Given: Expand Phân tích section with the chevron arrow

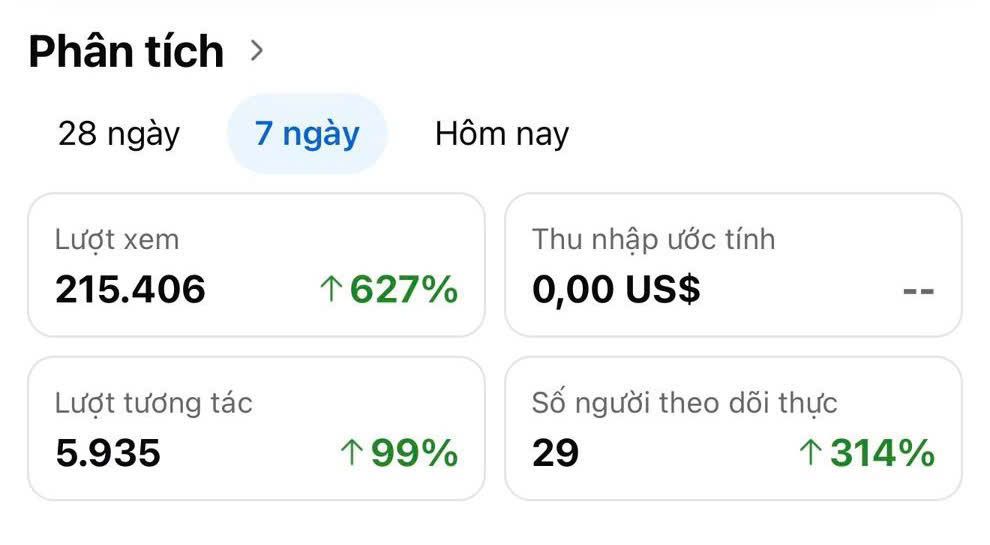Looking at the screenshot, I should (x=257, y=51).
